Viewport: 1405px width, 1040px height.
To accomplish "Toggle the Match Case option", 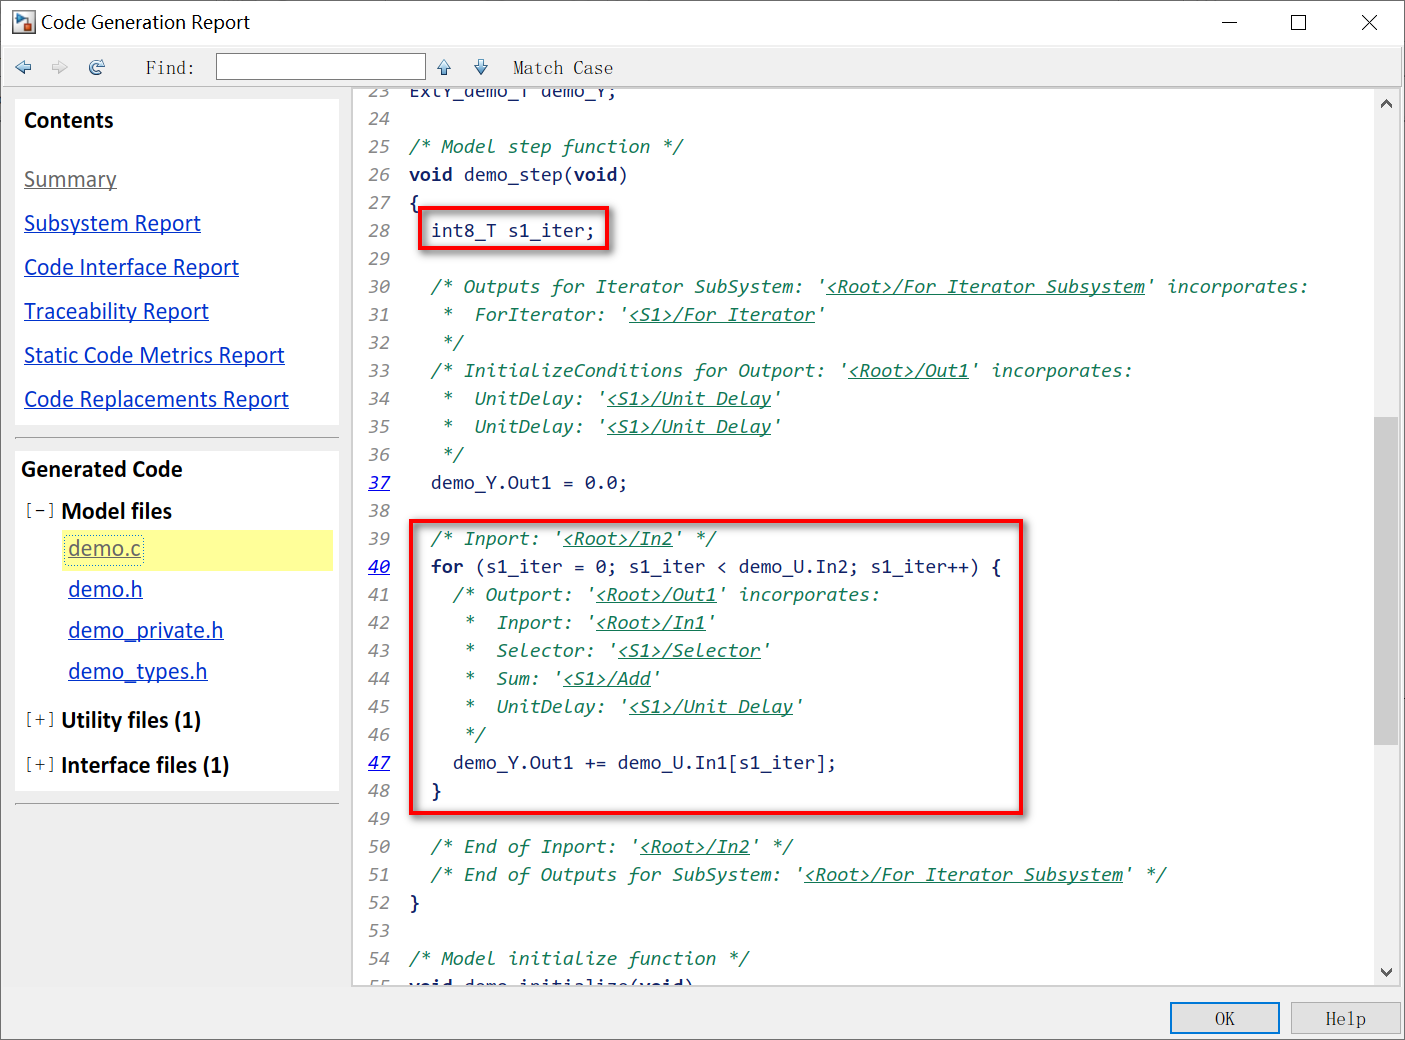I will pyautogui.click(x=563, y=68).
